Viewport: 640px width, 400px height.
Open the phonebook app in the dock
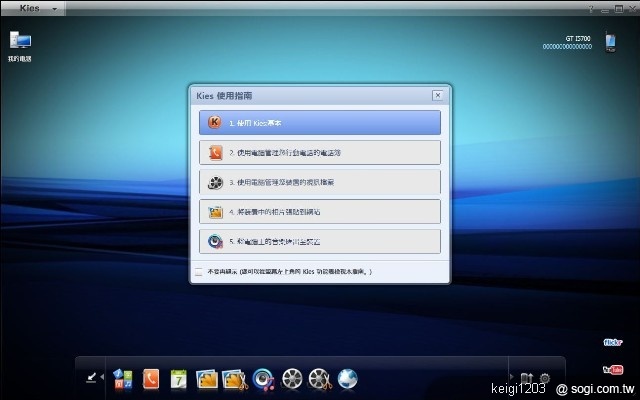coord(151,378)
